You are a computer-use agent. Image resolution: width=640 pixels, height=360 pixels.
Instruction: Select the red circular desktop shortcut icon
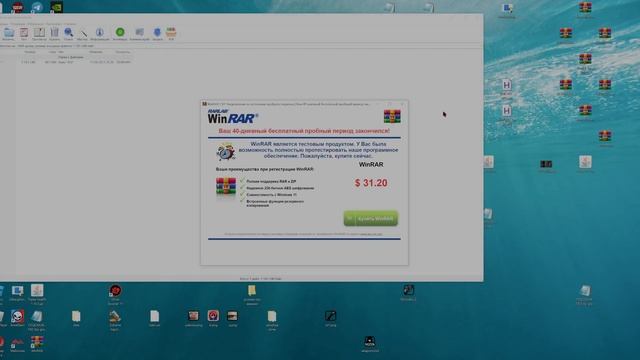(x=115, y=291)
